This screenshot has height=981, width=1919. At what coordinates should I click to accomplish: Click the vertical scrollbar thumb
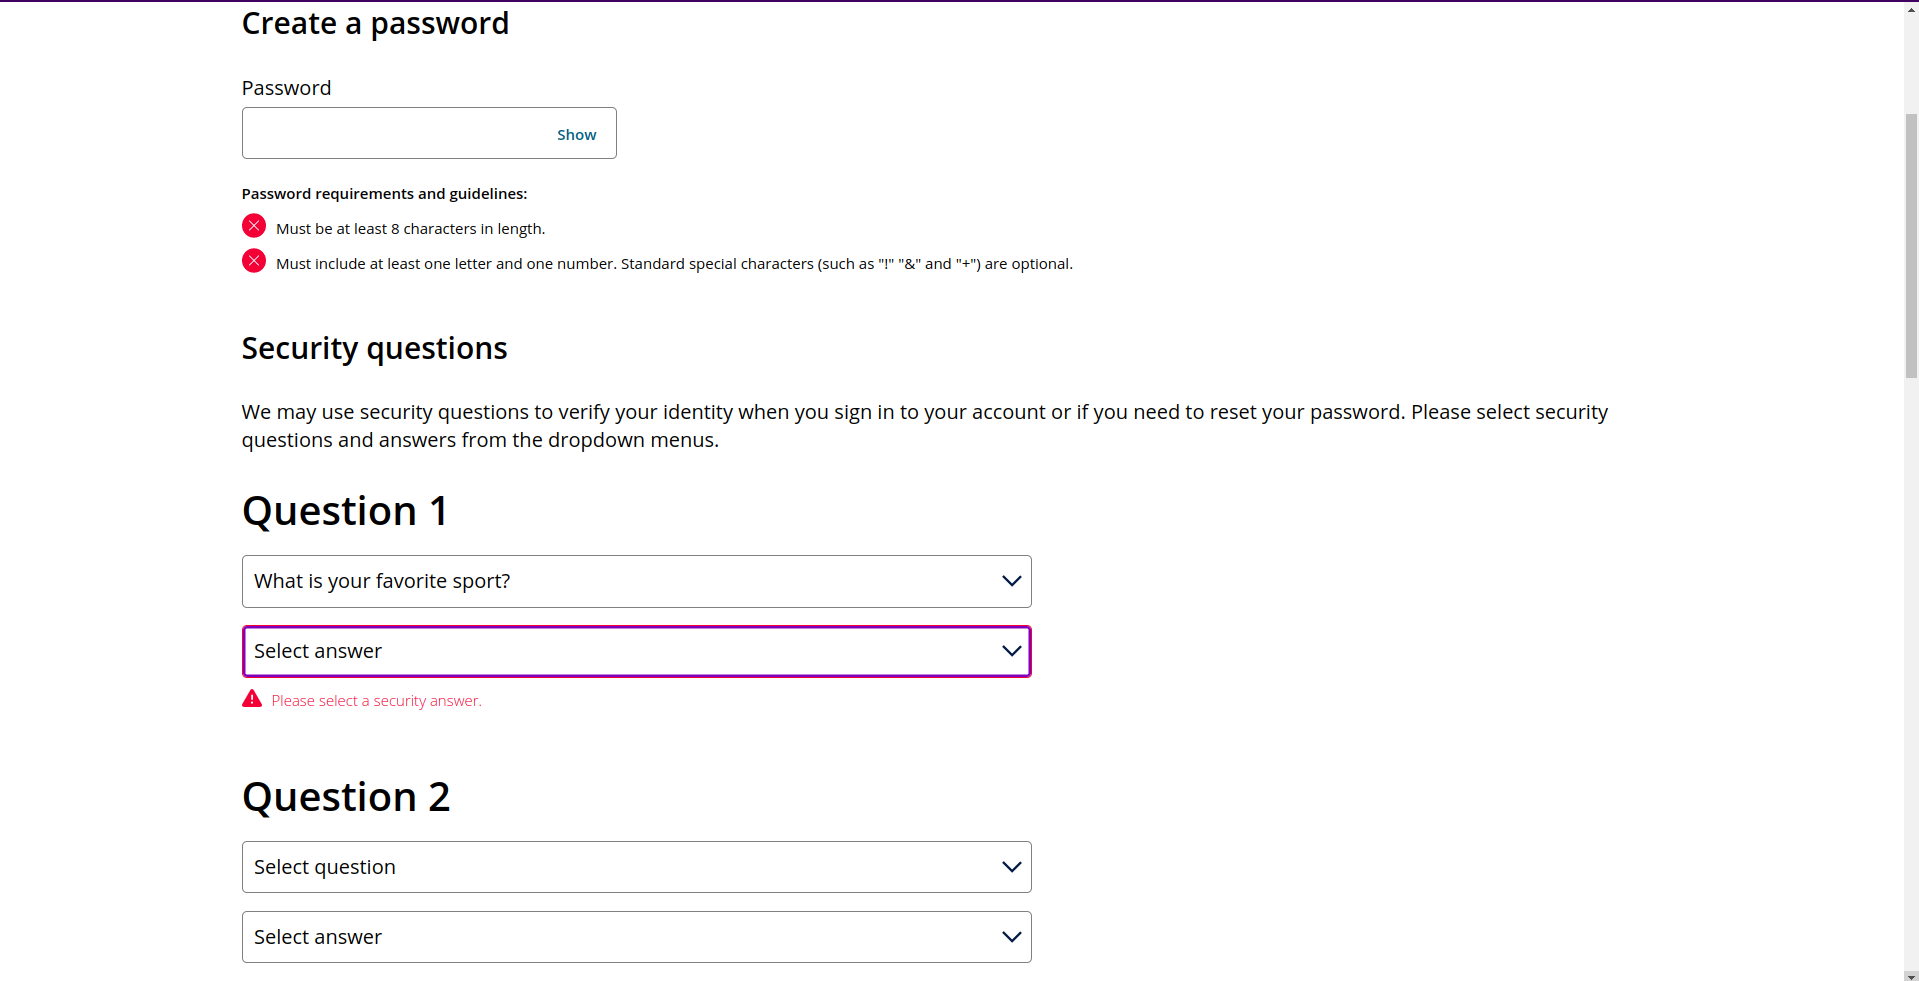click(1911, 245)
